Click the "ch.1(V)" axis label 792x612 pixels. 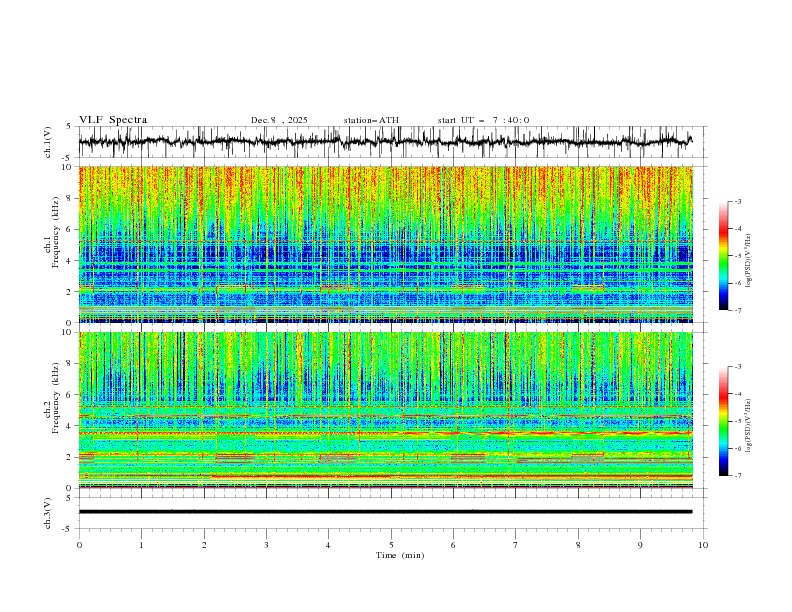click(x=48, y=142)
